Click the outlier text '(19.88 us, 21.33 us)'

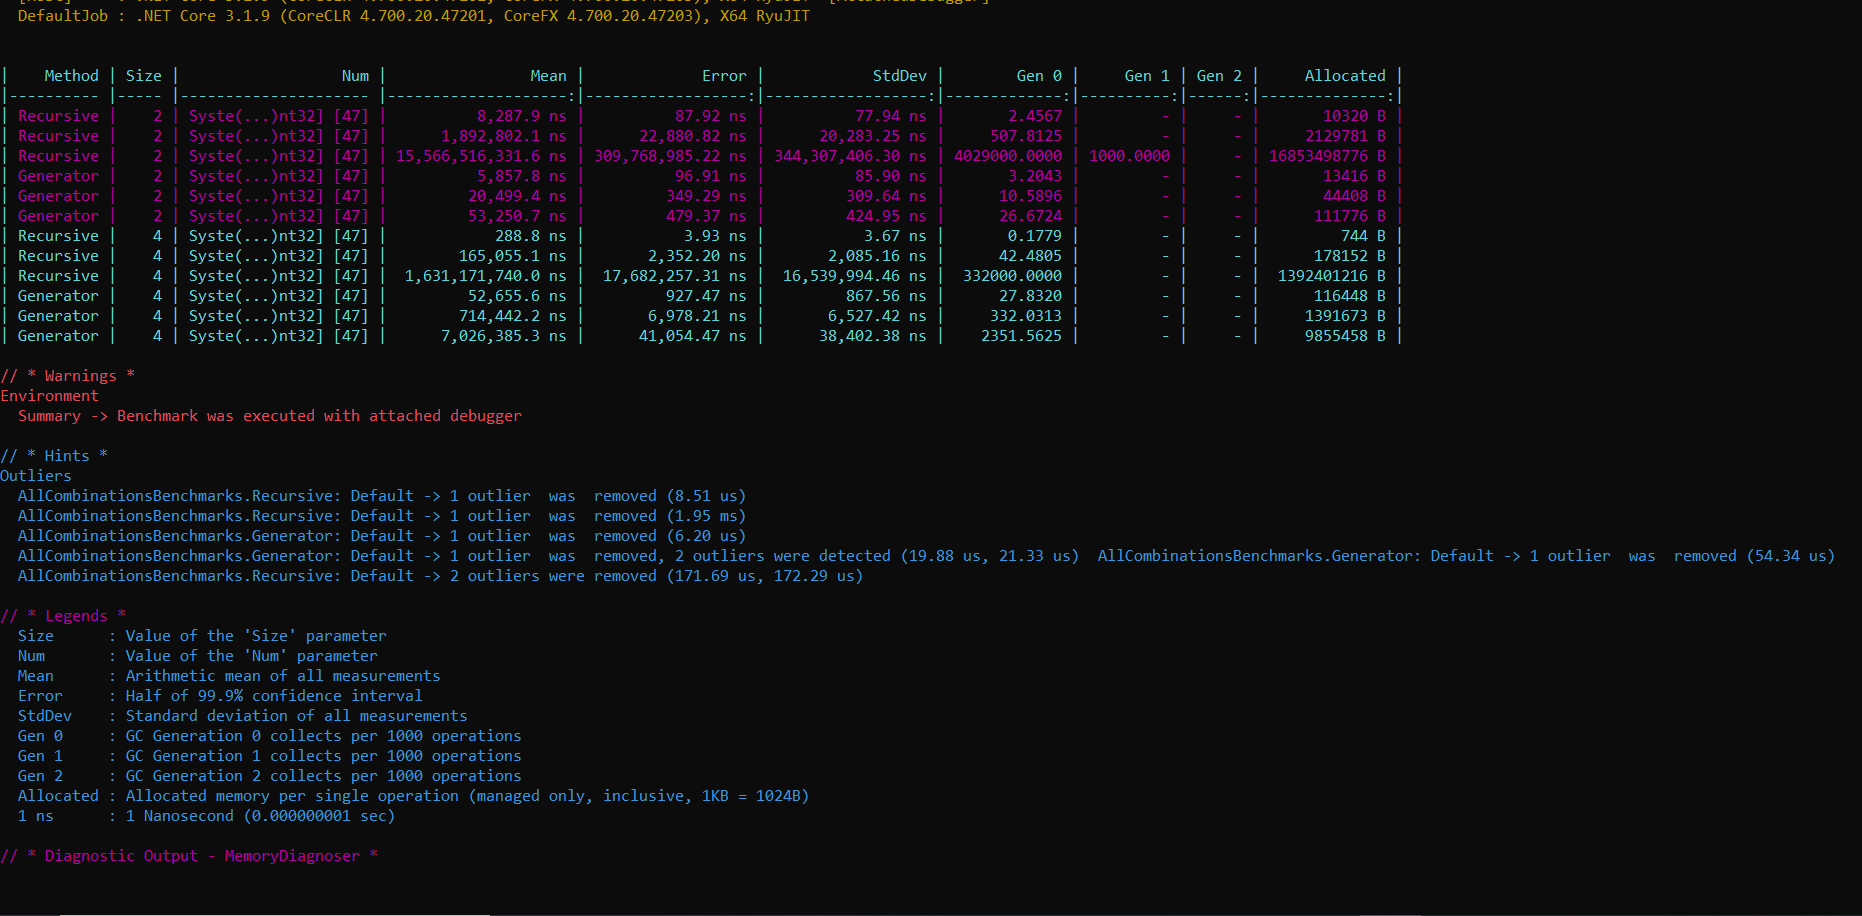coord(989,556)
